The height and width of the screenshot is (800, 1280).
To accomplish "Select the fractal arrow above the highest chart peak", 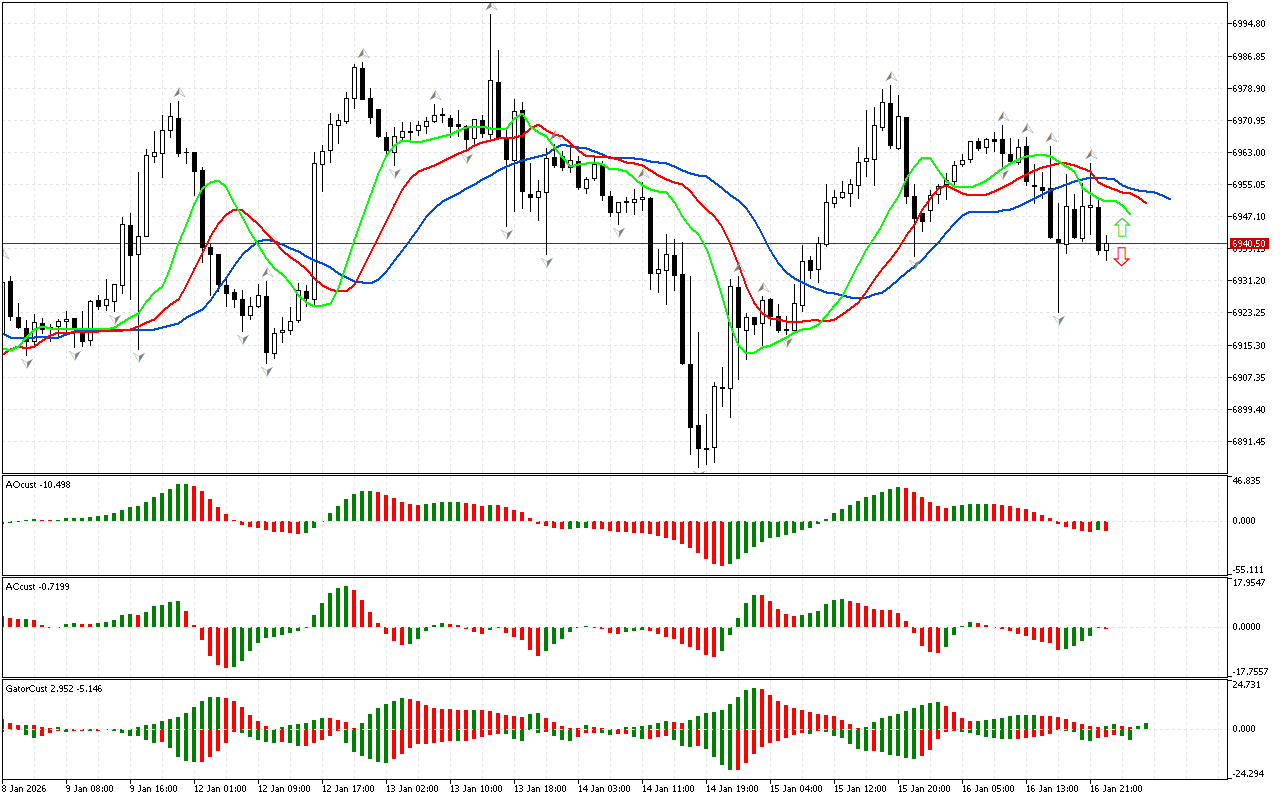I will pyautogui.click(x=491, y=7).
